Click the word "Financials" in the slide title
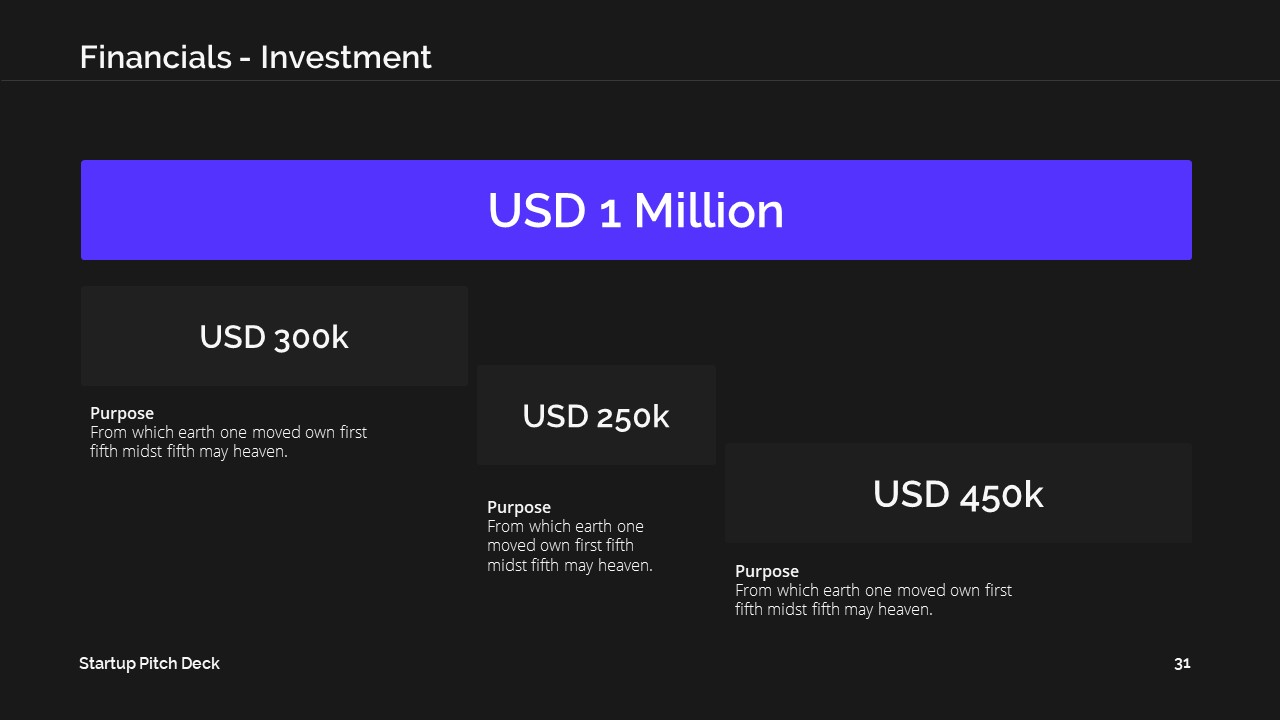Screen dimensions: 1280x720 [155, 57]
